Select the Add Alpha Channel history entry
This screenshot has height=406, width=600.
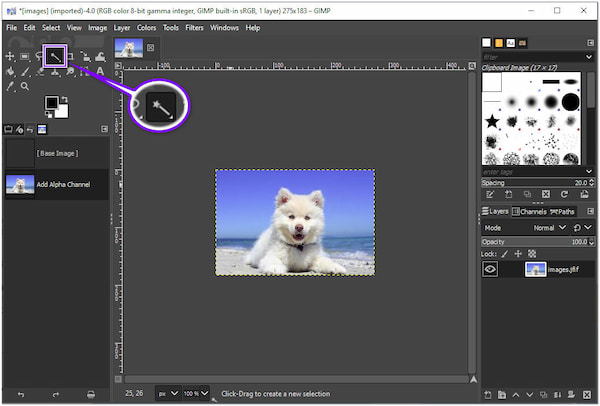[57, 184]
